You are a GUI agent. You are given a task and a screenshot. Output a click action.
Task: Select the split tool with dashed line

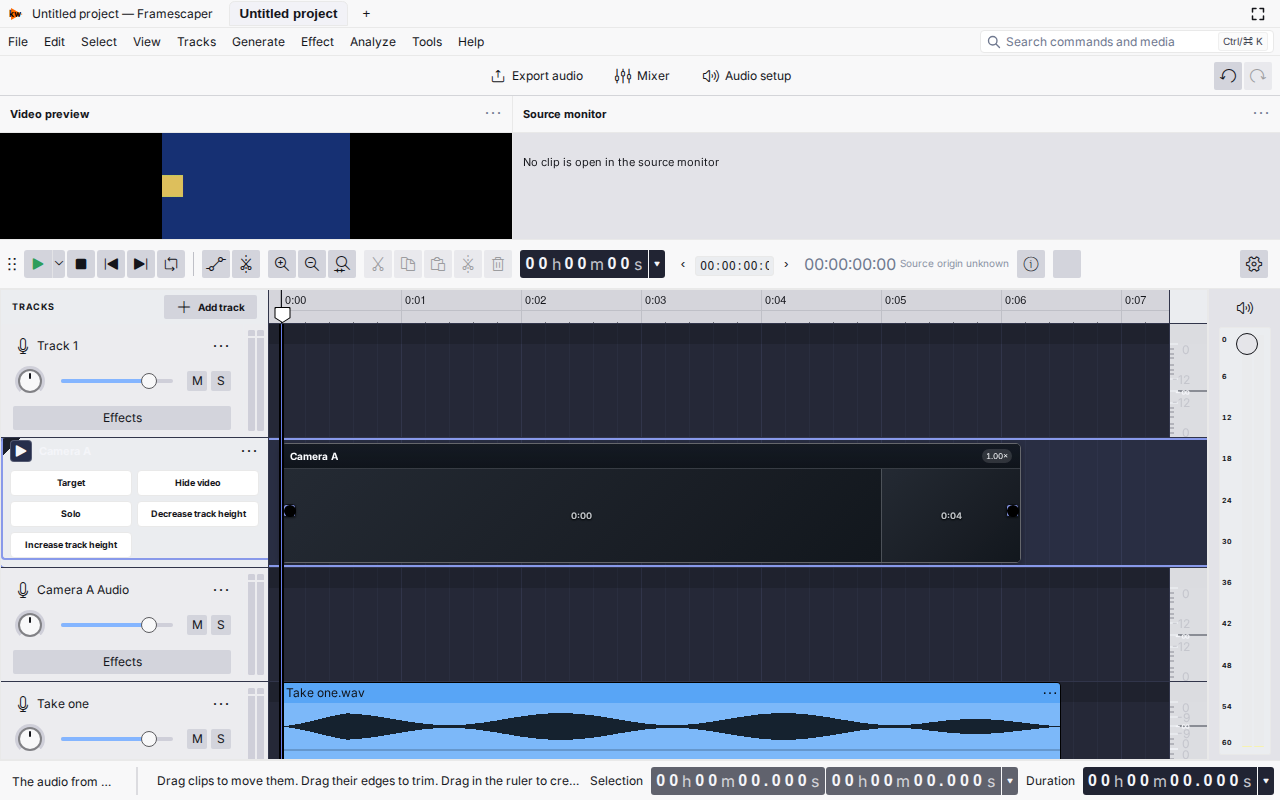[245, 264]
